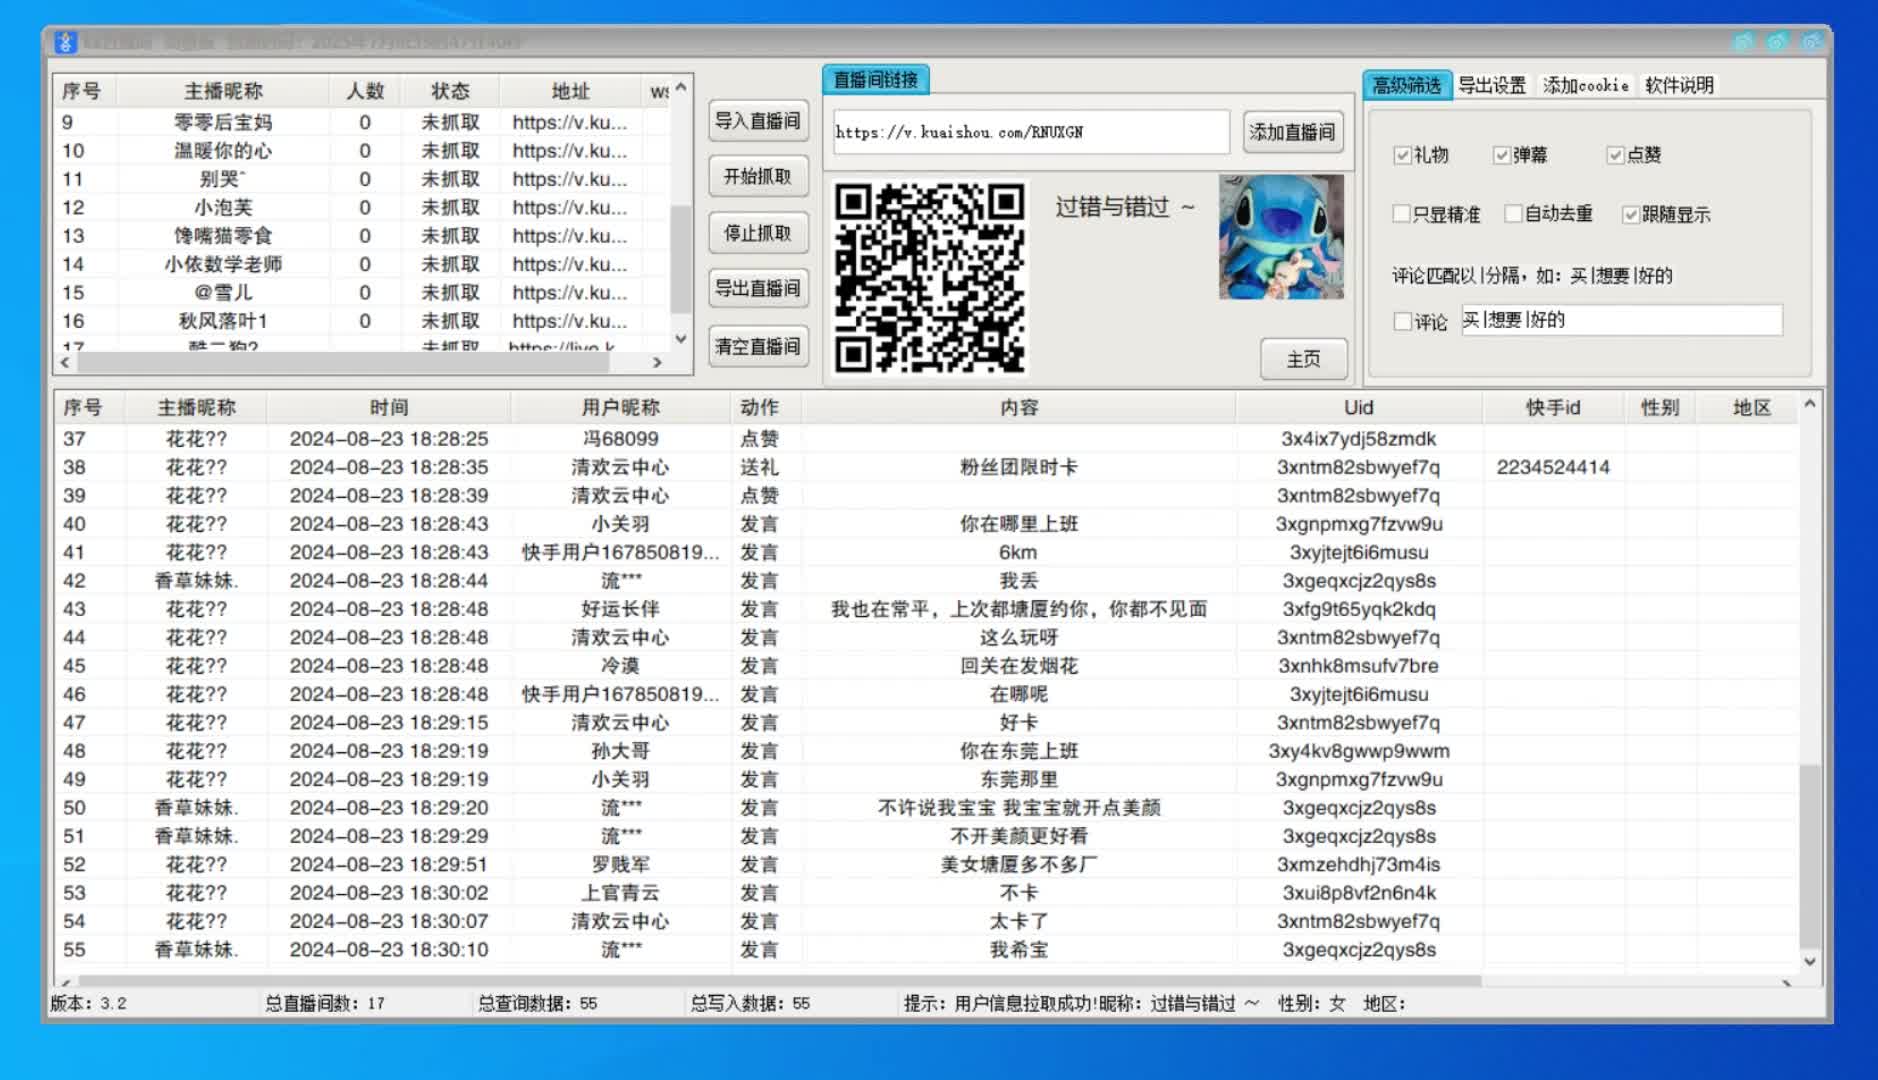Click the 性别 column header
Viewport: 1878px width, 1080px height.
[x=1660, y=407]
